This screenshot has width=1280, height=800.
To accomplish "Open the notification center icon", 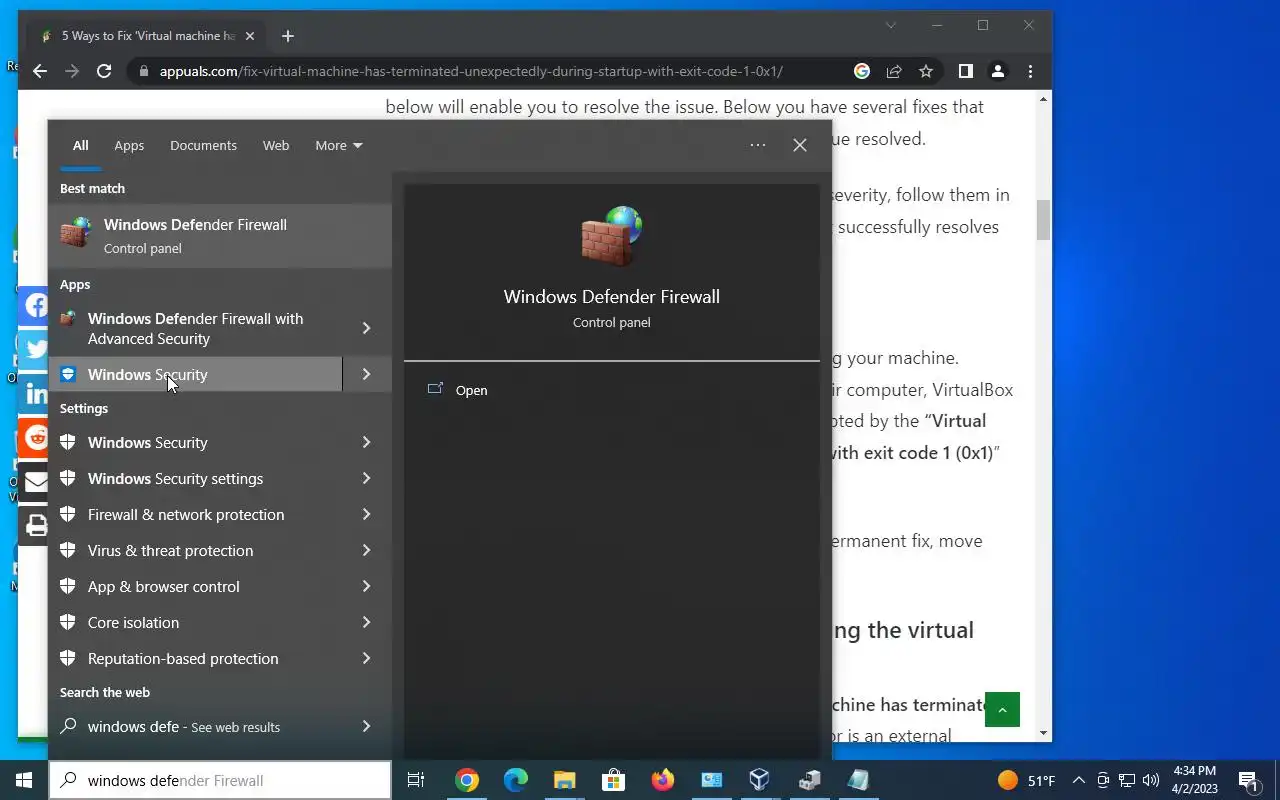I will 1248,780.
